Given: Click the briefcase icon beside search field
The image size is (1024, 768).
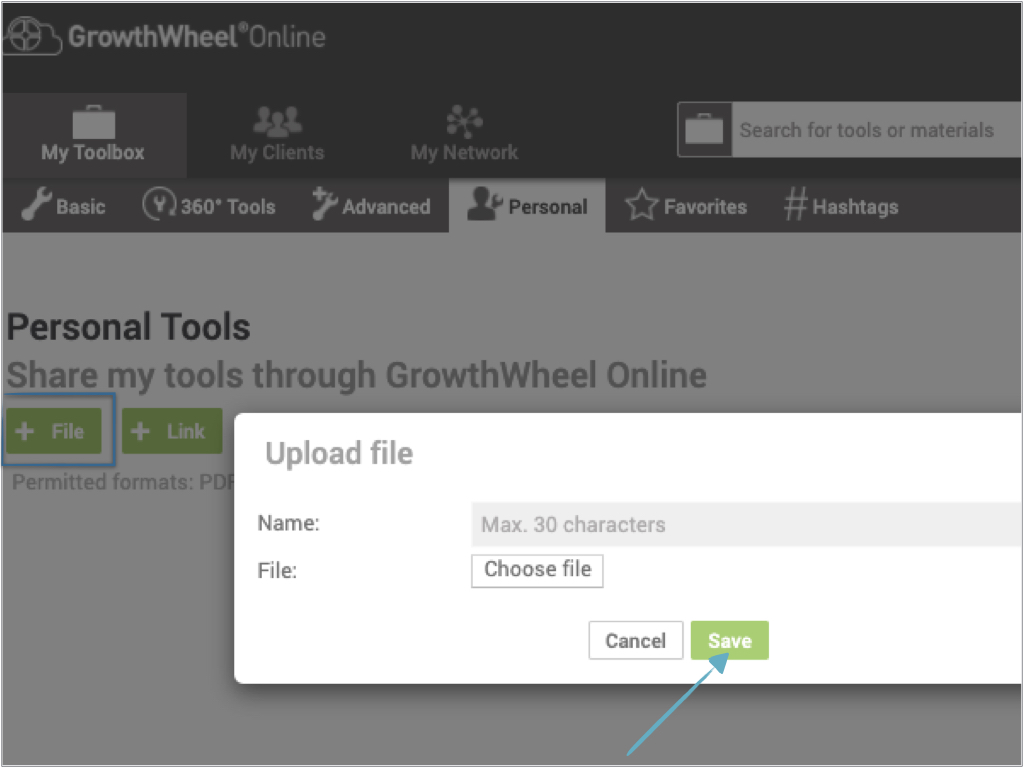Looking at the screenshot, I should click(x=704, y=129).
